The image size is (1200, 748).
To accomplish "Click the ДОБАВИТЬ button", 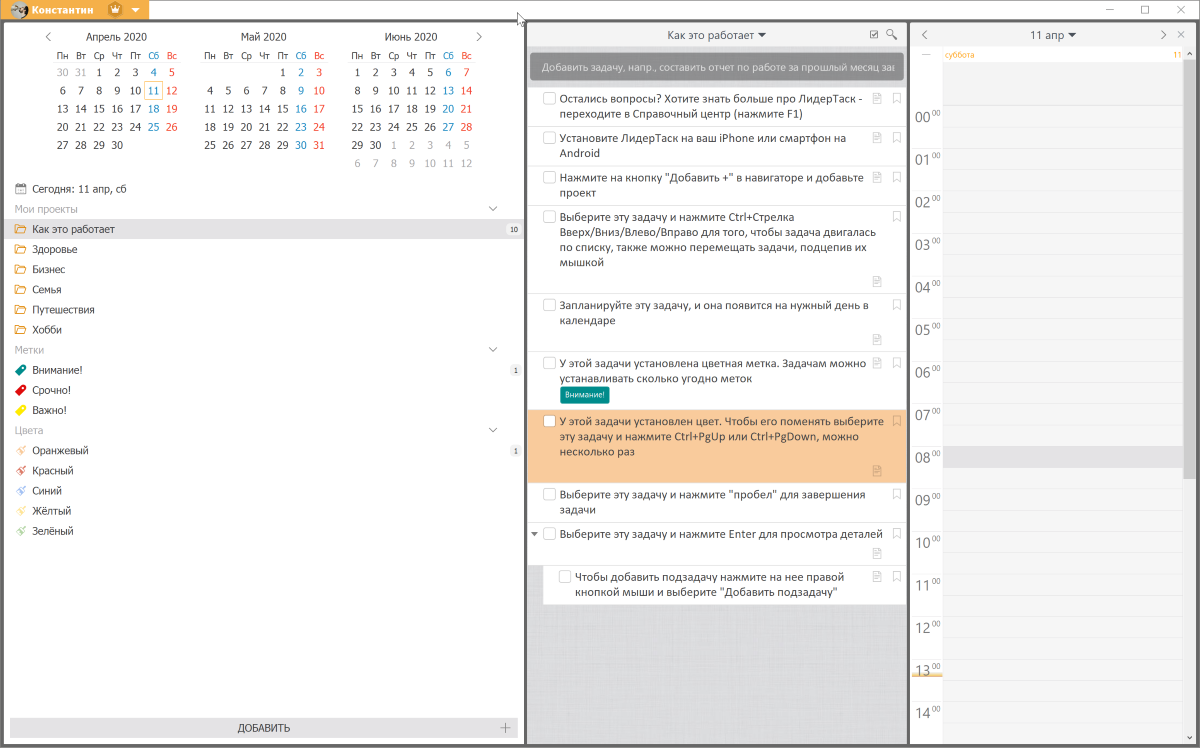I will (x=264, y=728).
